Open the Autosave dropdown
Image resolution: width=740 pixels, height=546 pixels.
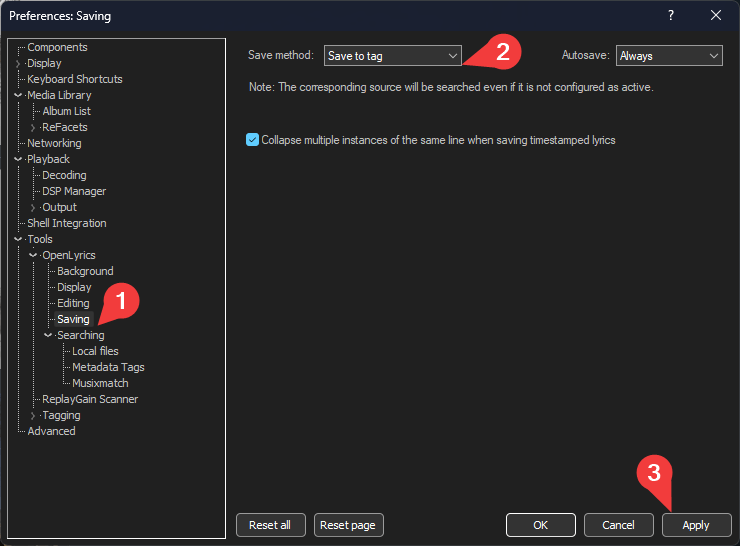pos(669,56)
